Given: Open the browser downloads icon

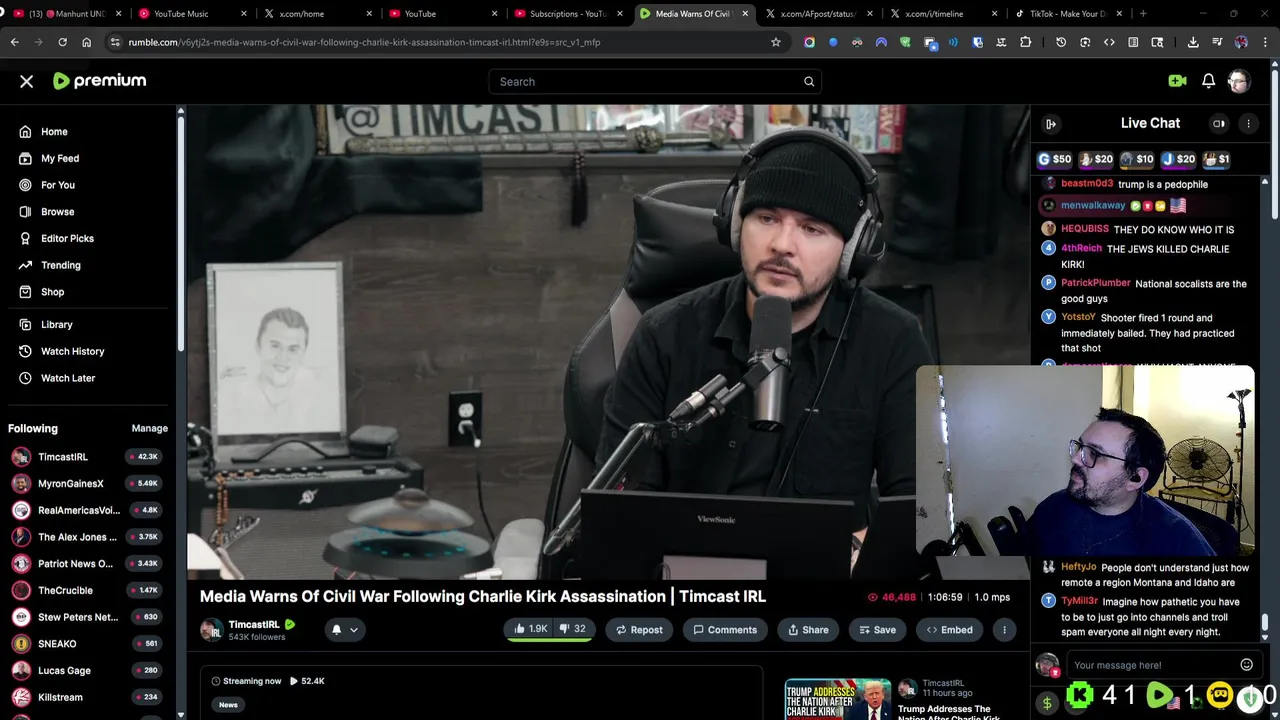Looking at the screenshot, I should (x=1193, y=42).
